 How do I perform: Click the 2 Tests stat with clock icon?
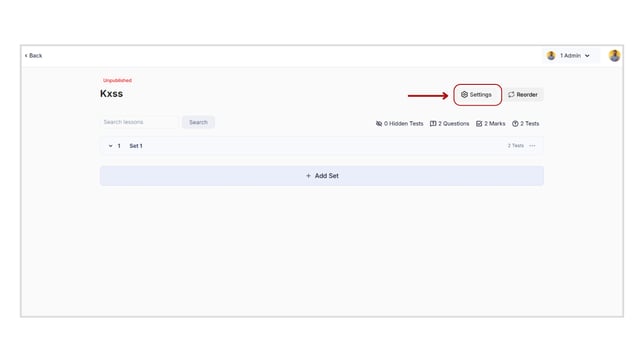[525, 123]
